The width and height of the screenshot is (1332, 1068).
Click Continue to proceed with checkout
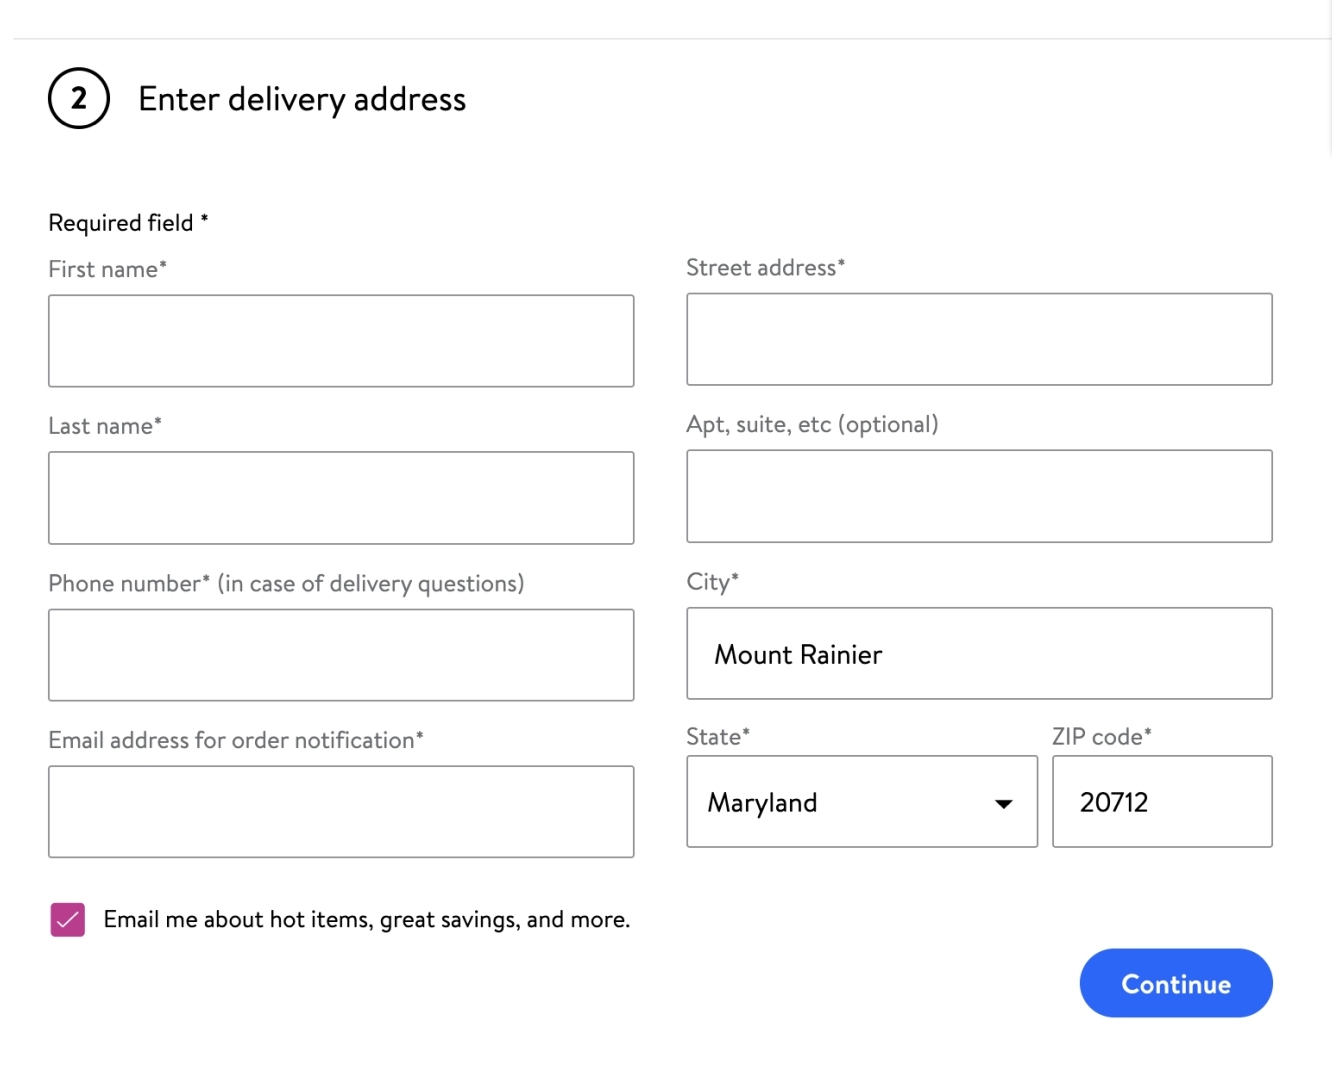pyautogui.click(x=1176, y=983)
